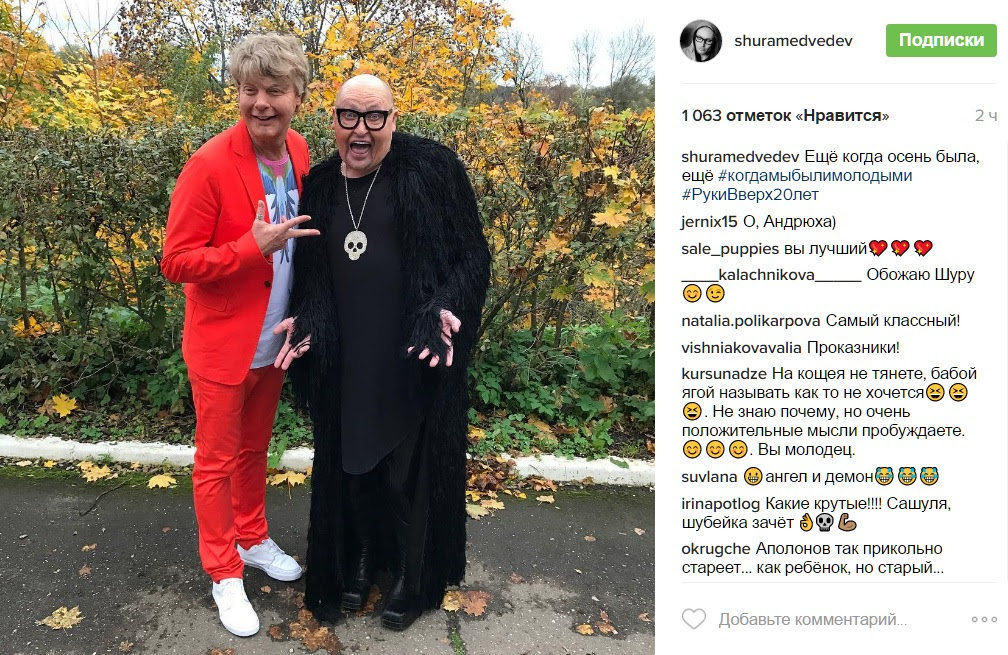
Task: Open commenter okrugche profile
Action: [716, 549]
